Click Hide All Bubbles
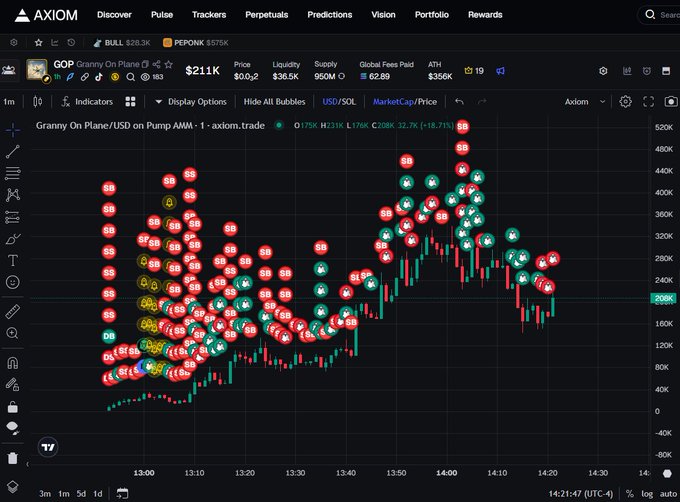The height and width of the screenshot is (502, 680). coord(275,102)
